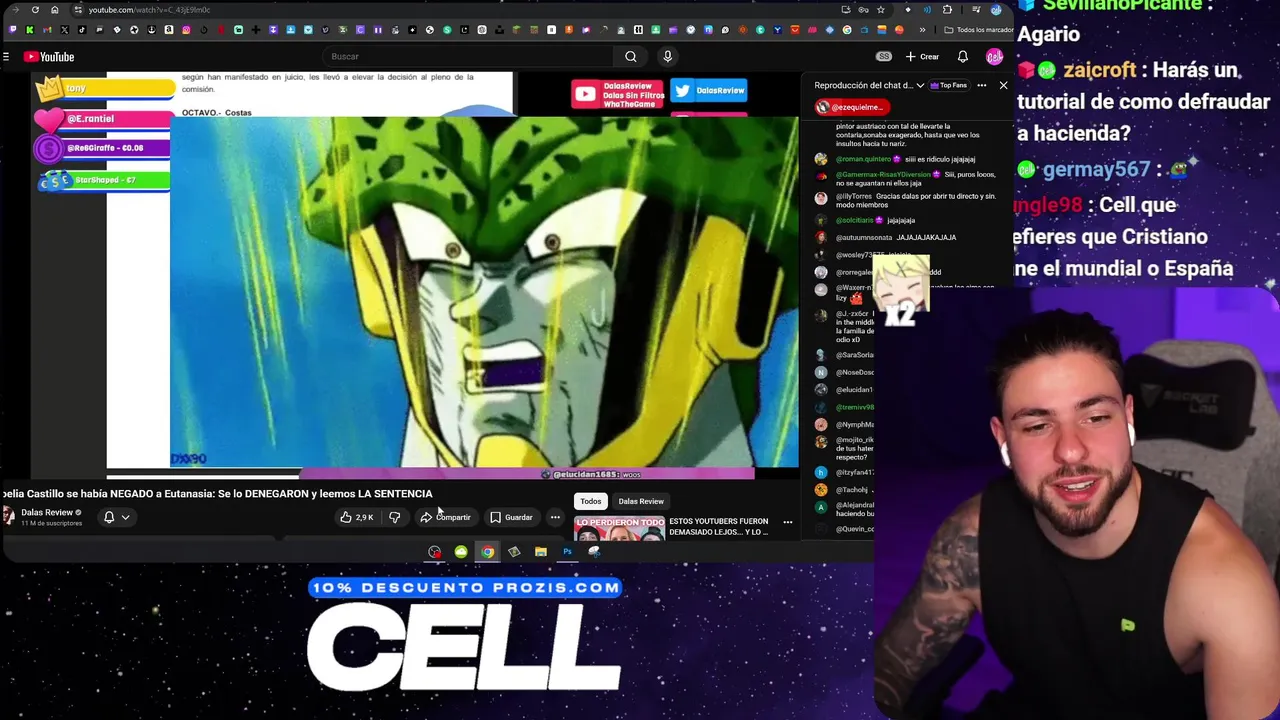Image resolution: width=1280 pixels, height=720 pixels.
Task: Open the Dalas Review channel name
Action: click(47, 512)
